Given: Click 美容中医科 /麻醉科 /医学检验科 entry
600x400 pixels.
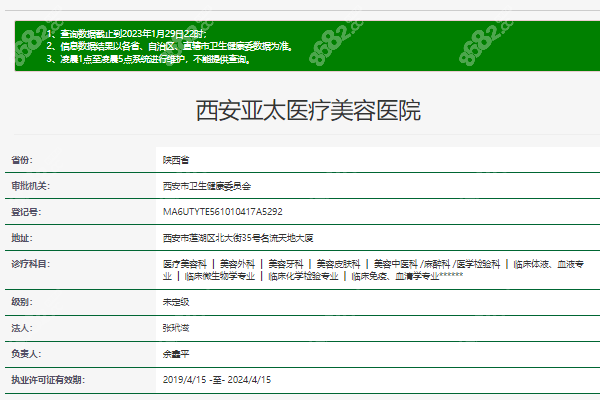Looking at the screenshot, I should (437, 264).
